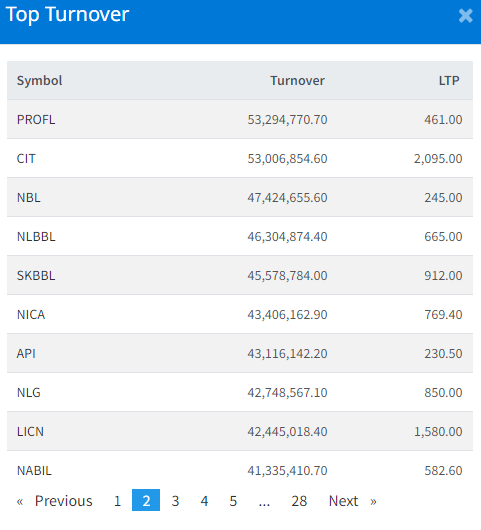Select the active page 2 button
The height and width of the screenshot is (530, 481).
pyautogui.click(x=146, y=500)
